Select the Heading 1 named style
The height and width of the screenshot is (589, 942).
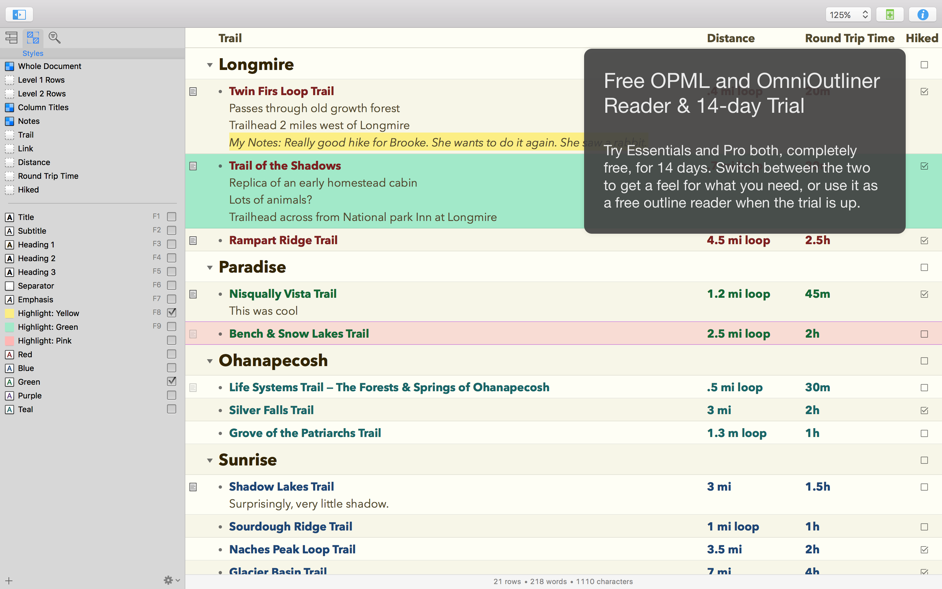coord(36,245)
